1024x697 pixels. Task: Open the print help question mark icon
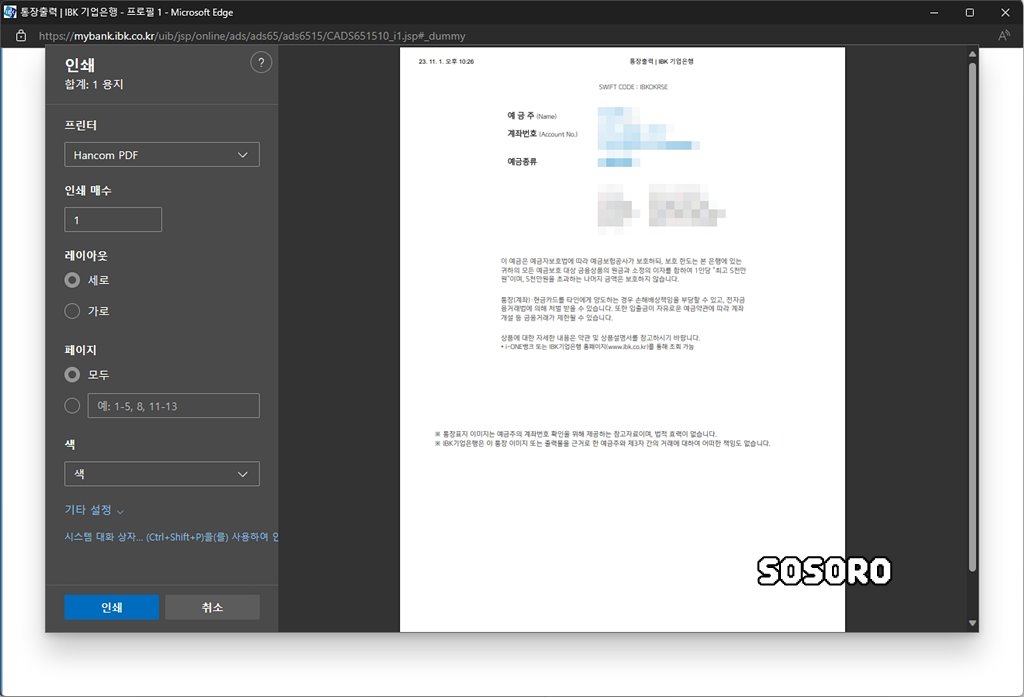tap(261, 63)
